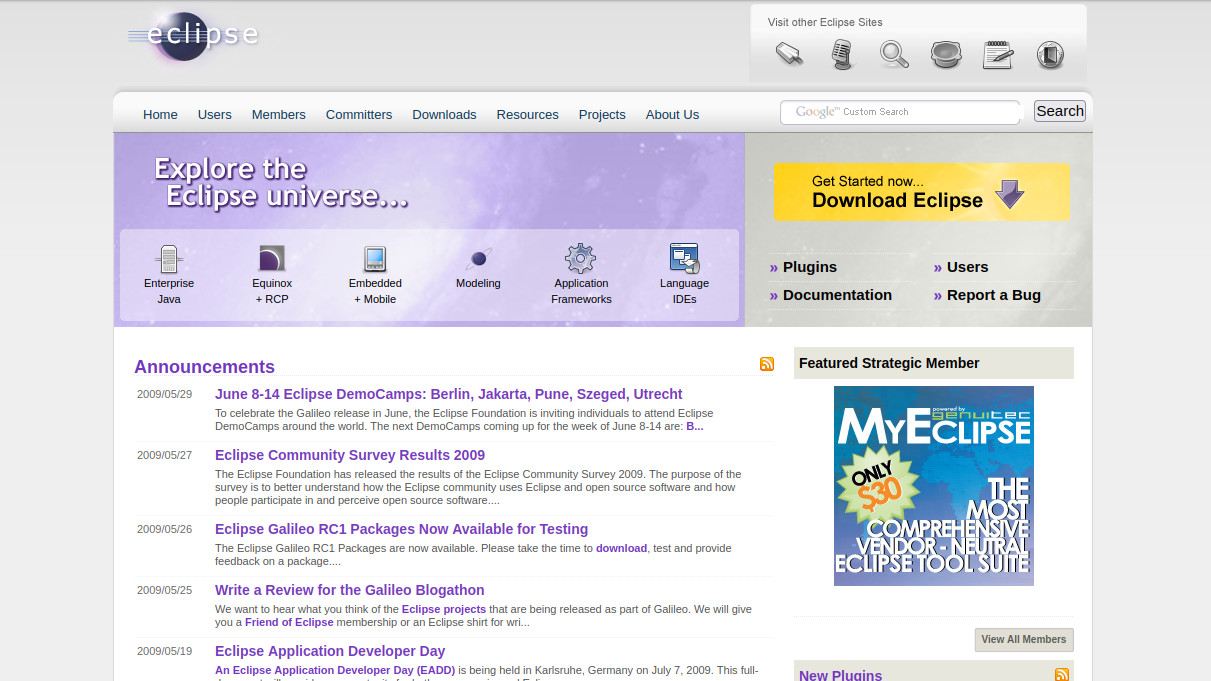Viewport: 1211px width, 681px height.
Task: Follow the Plugins quick link
Action: [x=810, y=267]
